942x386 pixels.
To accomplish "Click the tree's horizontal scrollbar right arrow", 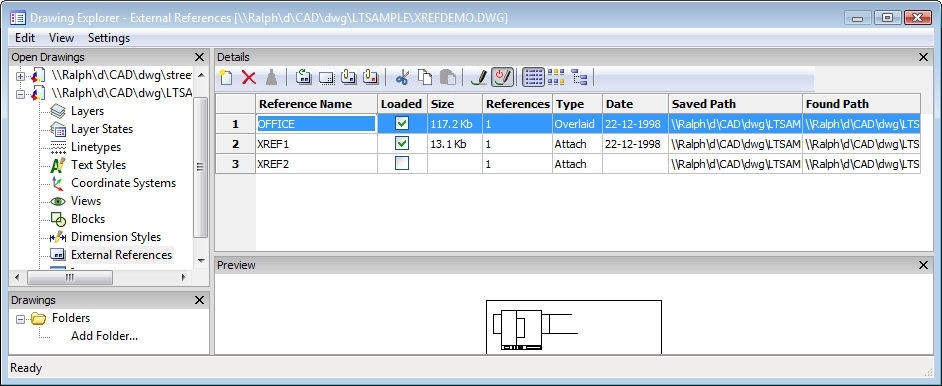I will pyautogui.click(x=184, y=277).
